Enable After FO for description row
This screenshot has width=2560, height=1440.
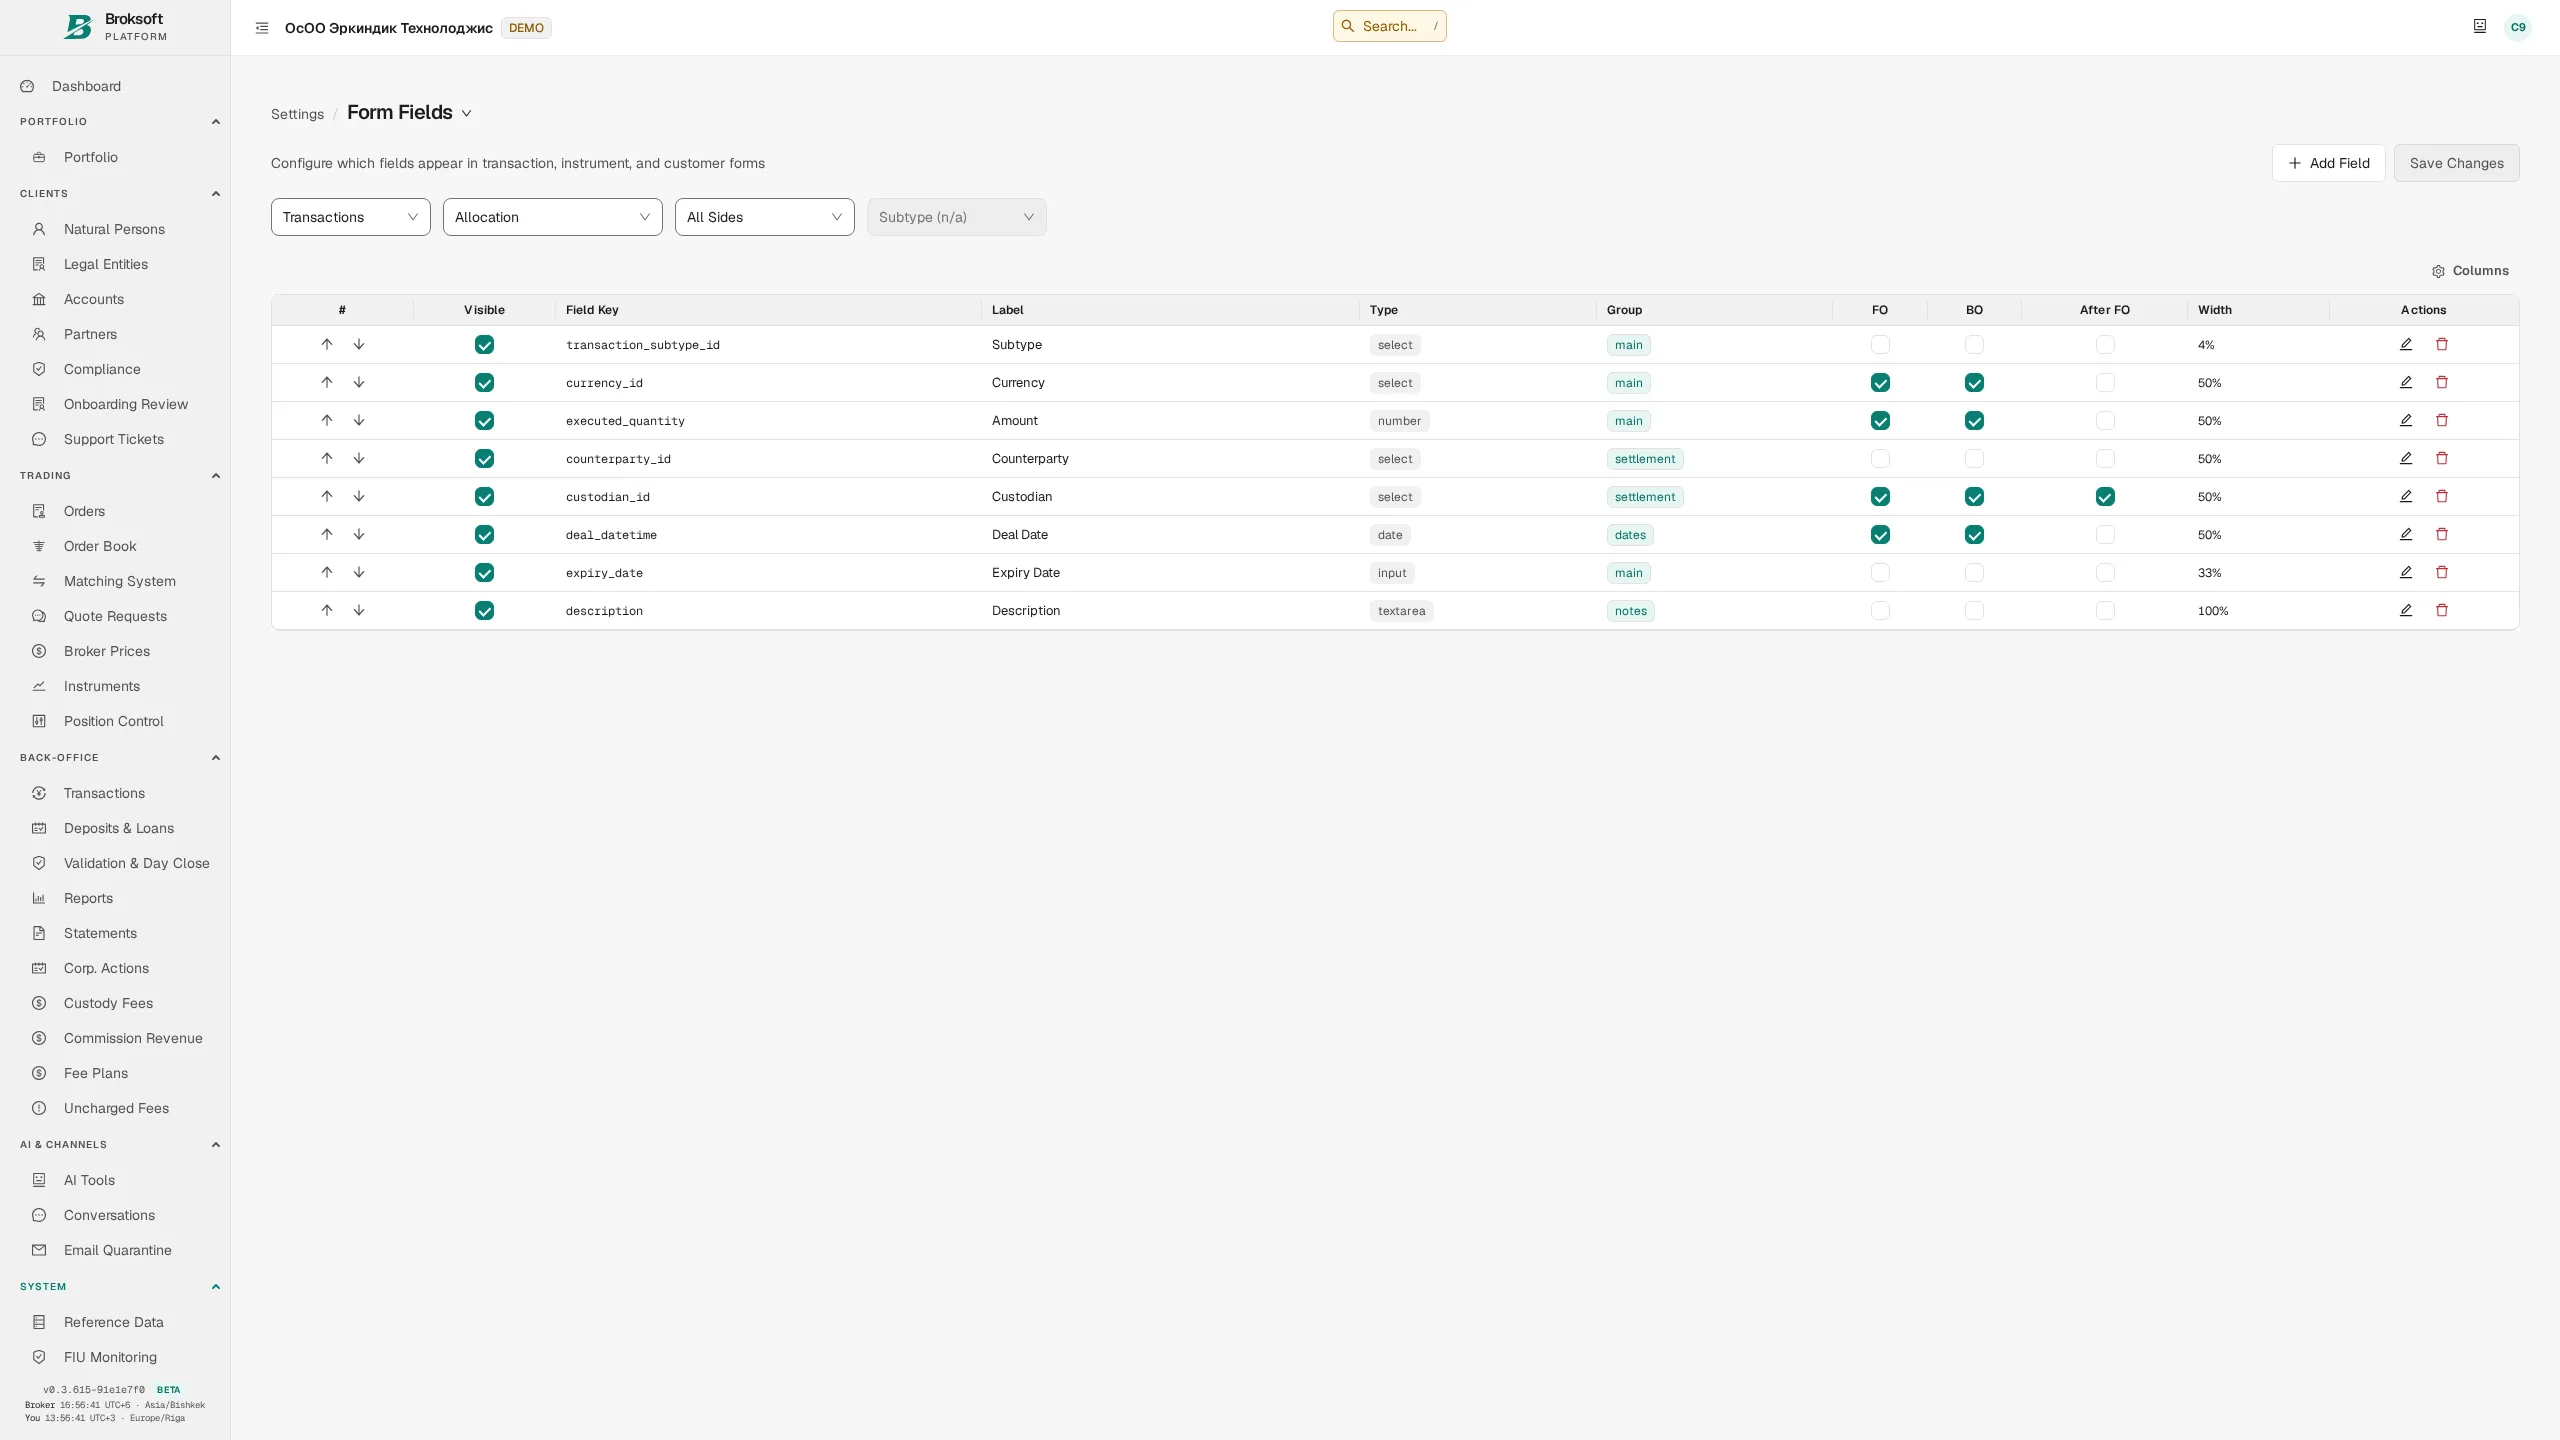tap(2105, 611)
